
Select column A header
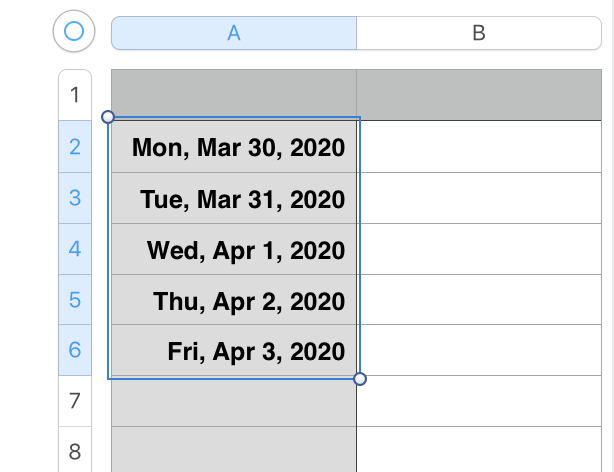pos(234,32)
